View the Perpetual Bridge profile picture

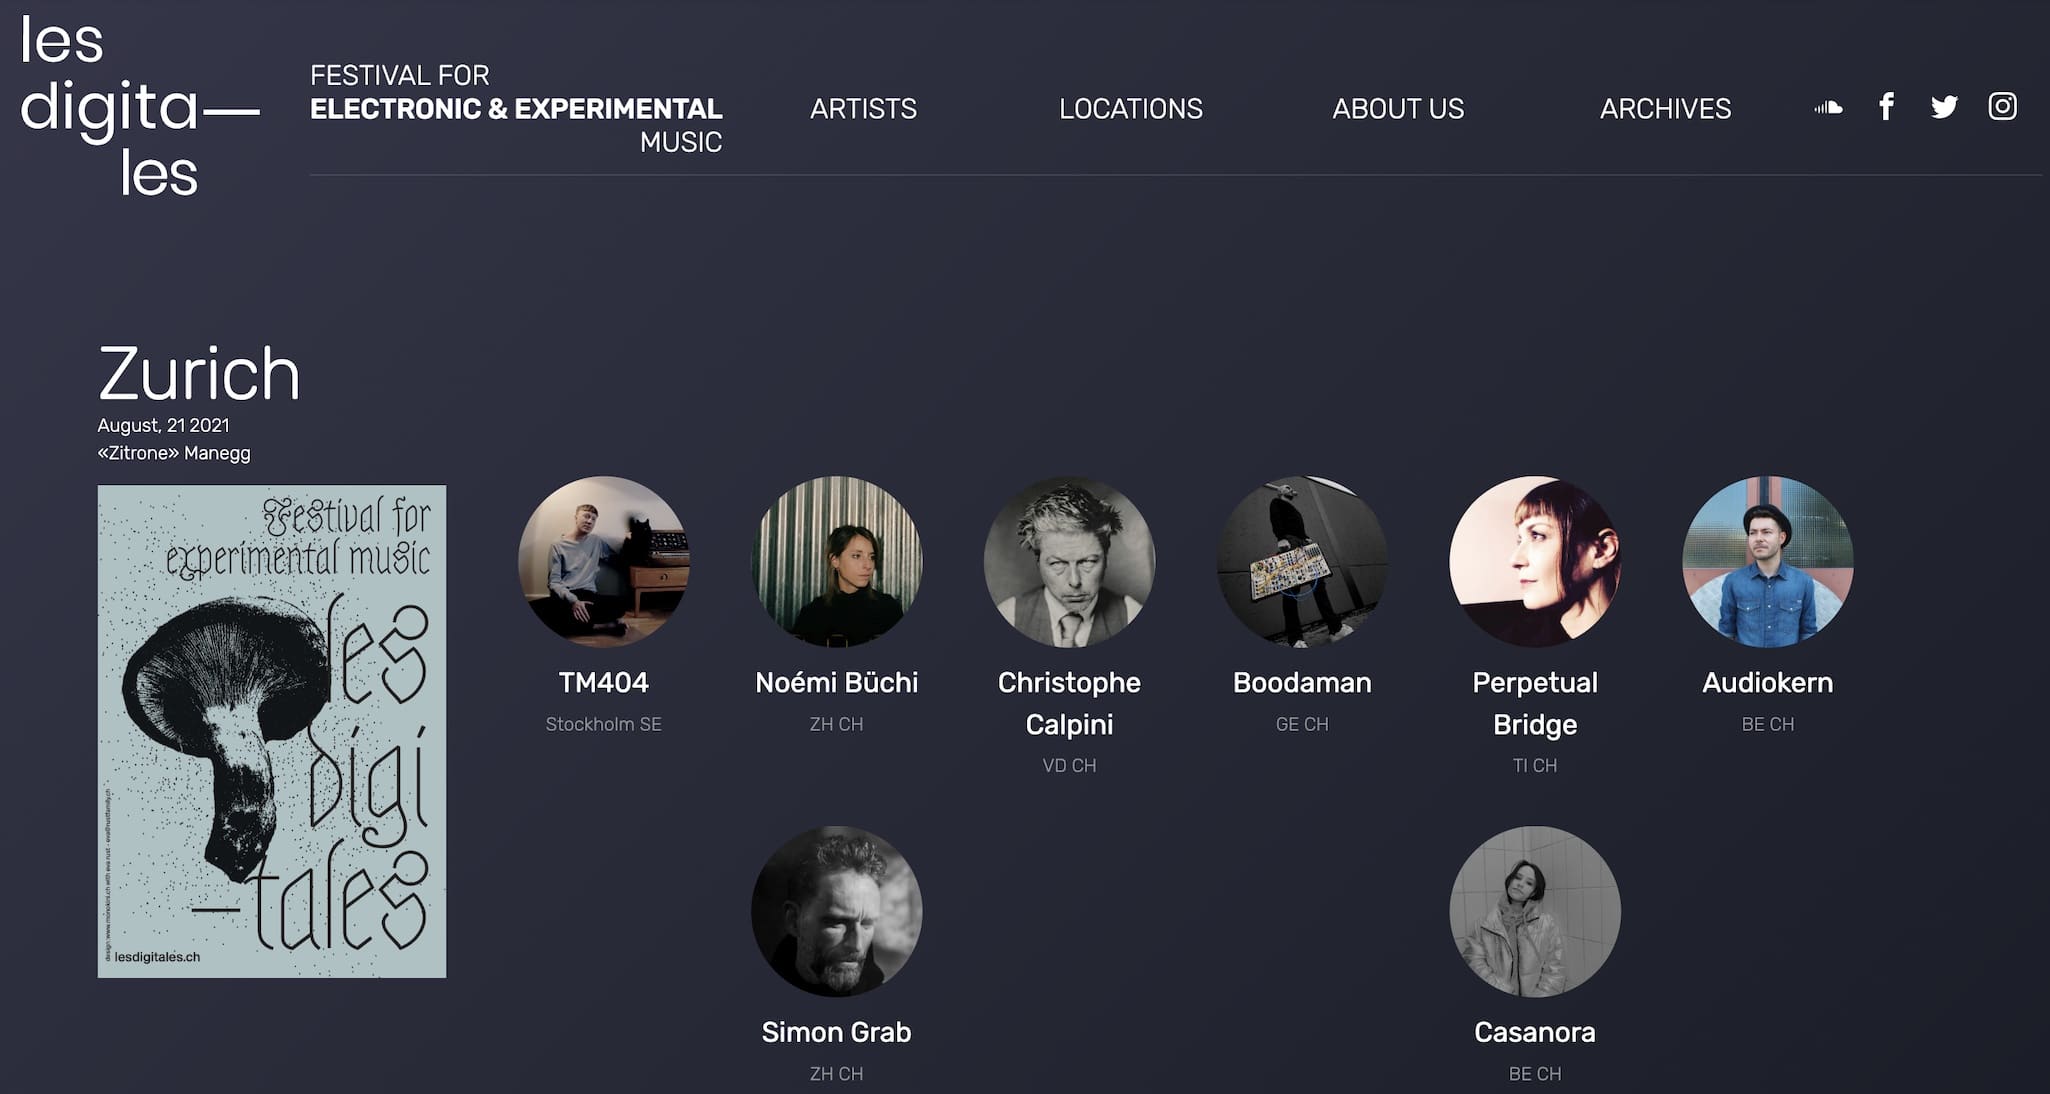1535,562
